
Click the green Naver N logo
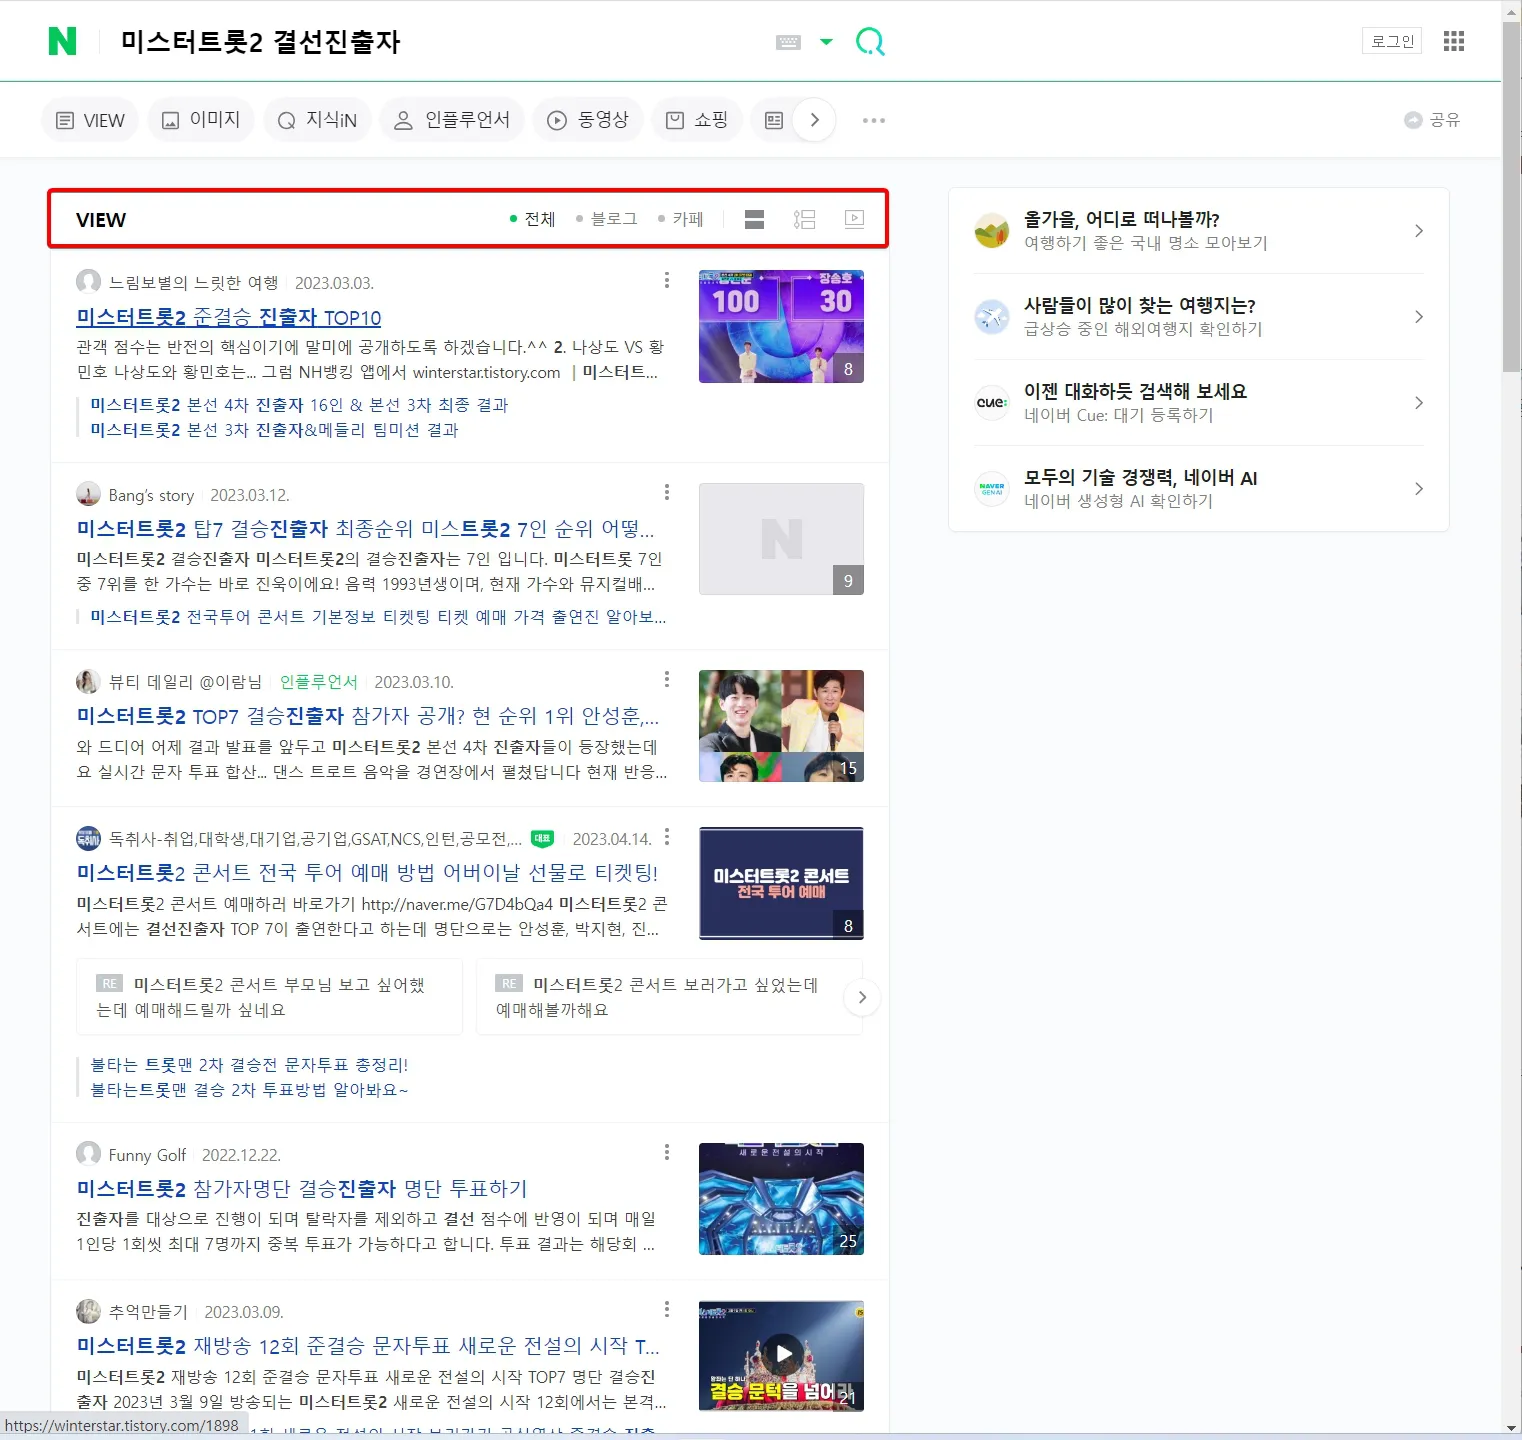pyautogui.click(x=62, y=41)
